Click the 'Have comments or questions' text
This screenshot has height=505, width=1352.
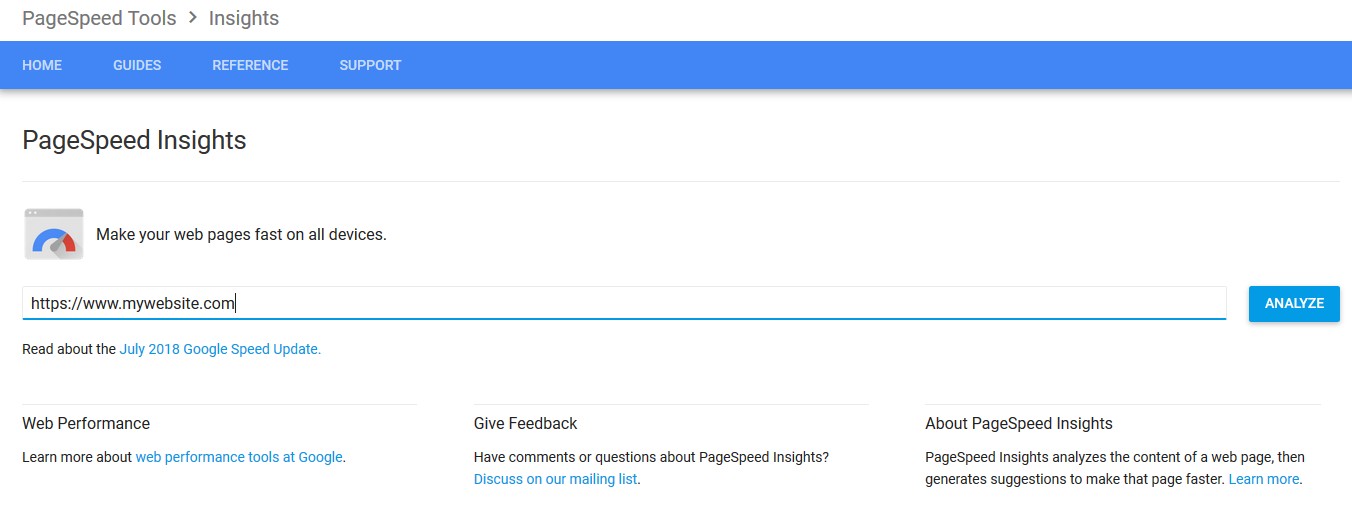651,457
